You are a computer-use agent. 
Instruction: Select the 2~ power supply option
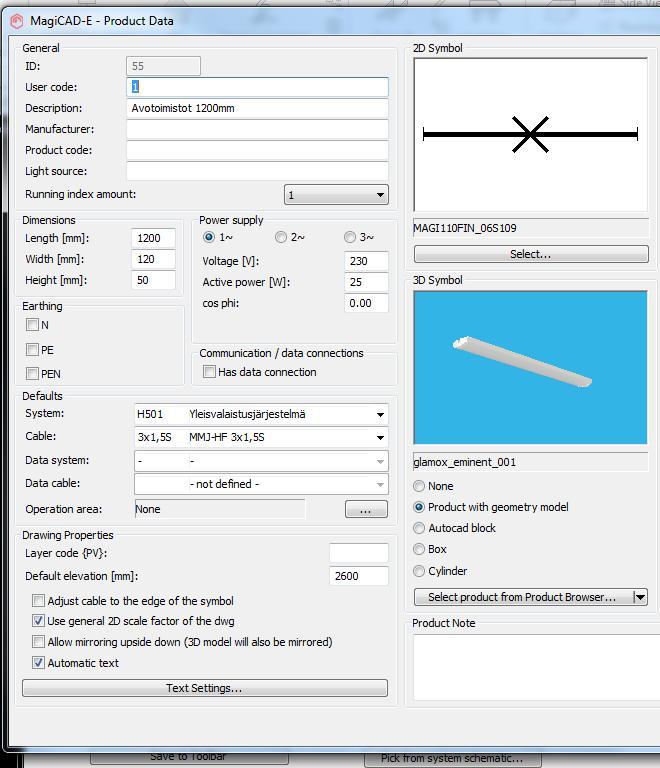point(281,237)
